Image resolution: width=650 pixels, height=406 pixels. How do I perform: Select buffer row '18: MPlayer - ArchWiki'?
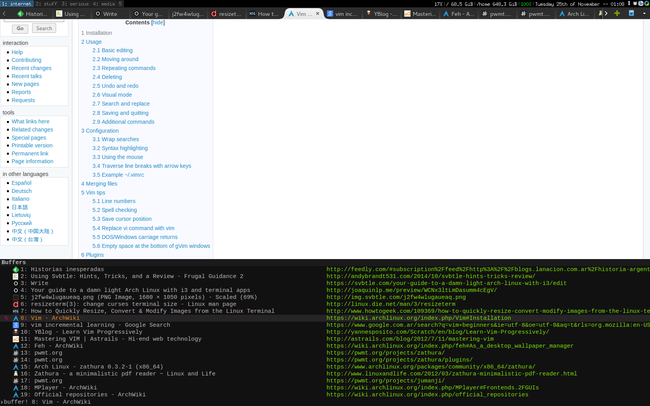325,388
